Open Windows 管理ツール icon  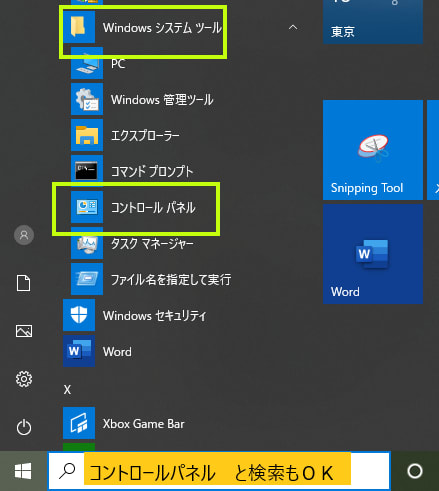point(87,99)
